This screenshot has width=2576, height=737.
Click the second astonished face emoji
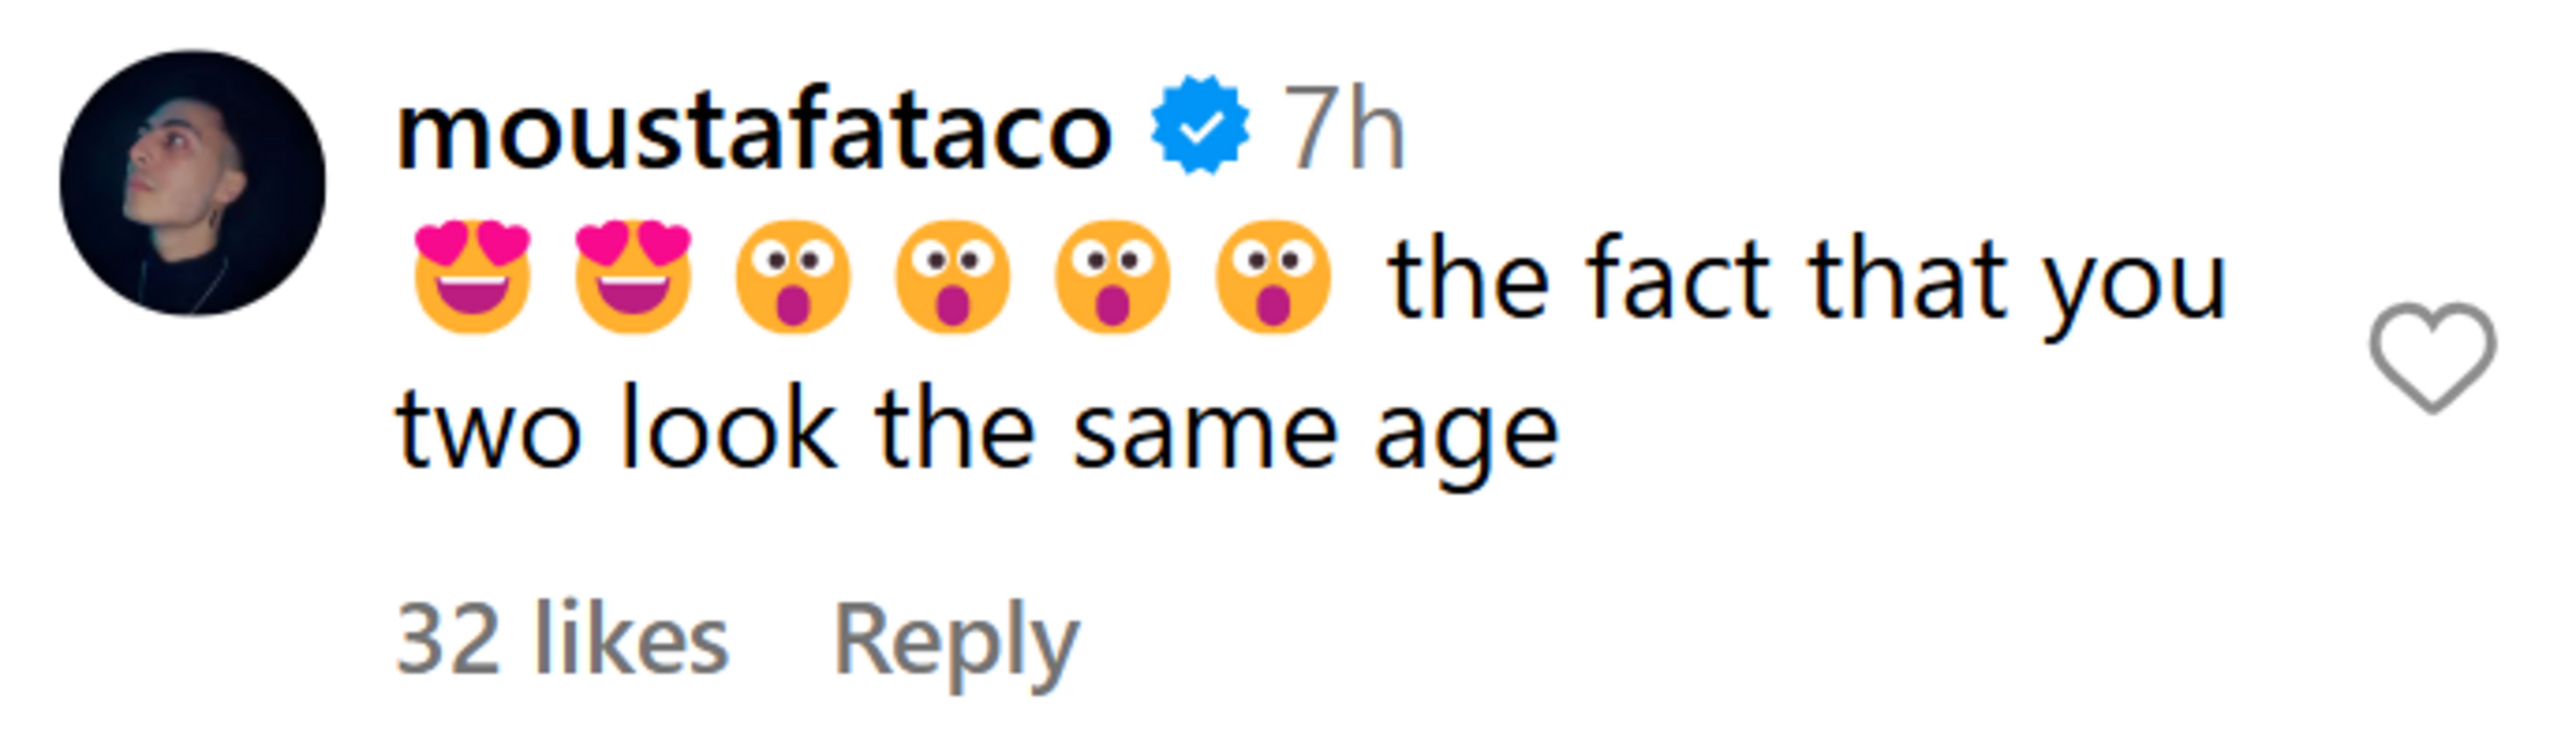pos(952,277)
